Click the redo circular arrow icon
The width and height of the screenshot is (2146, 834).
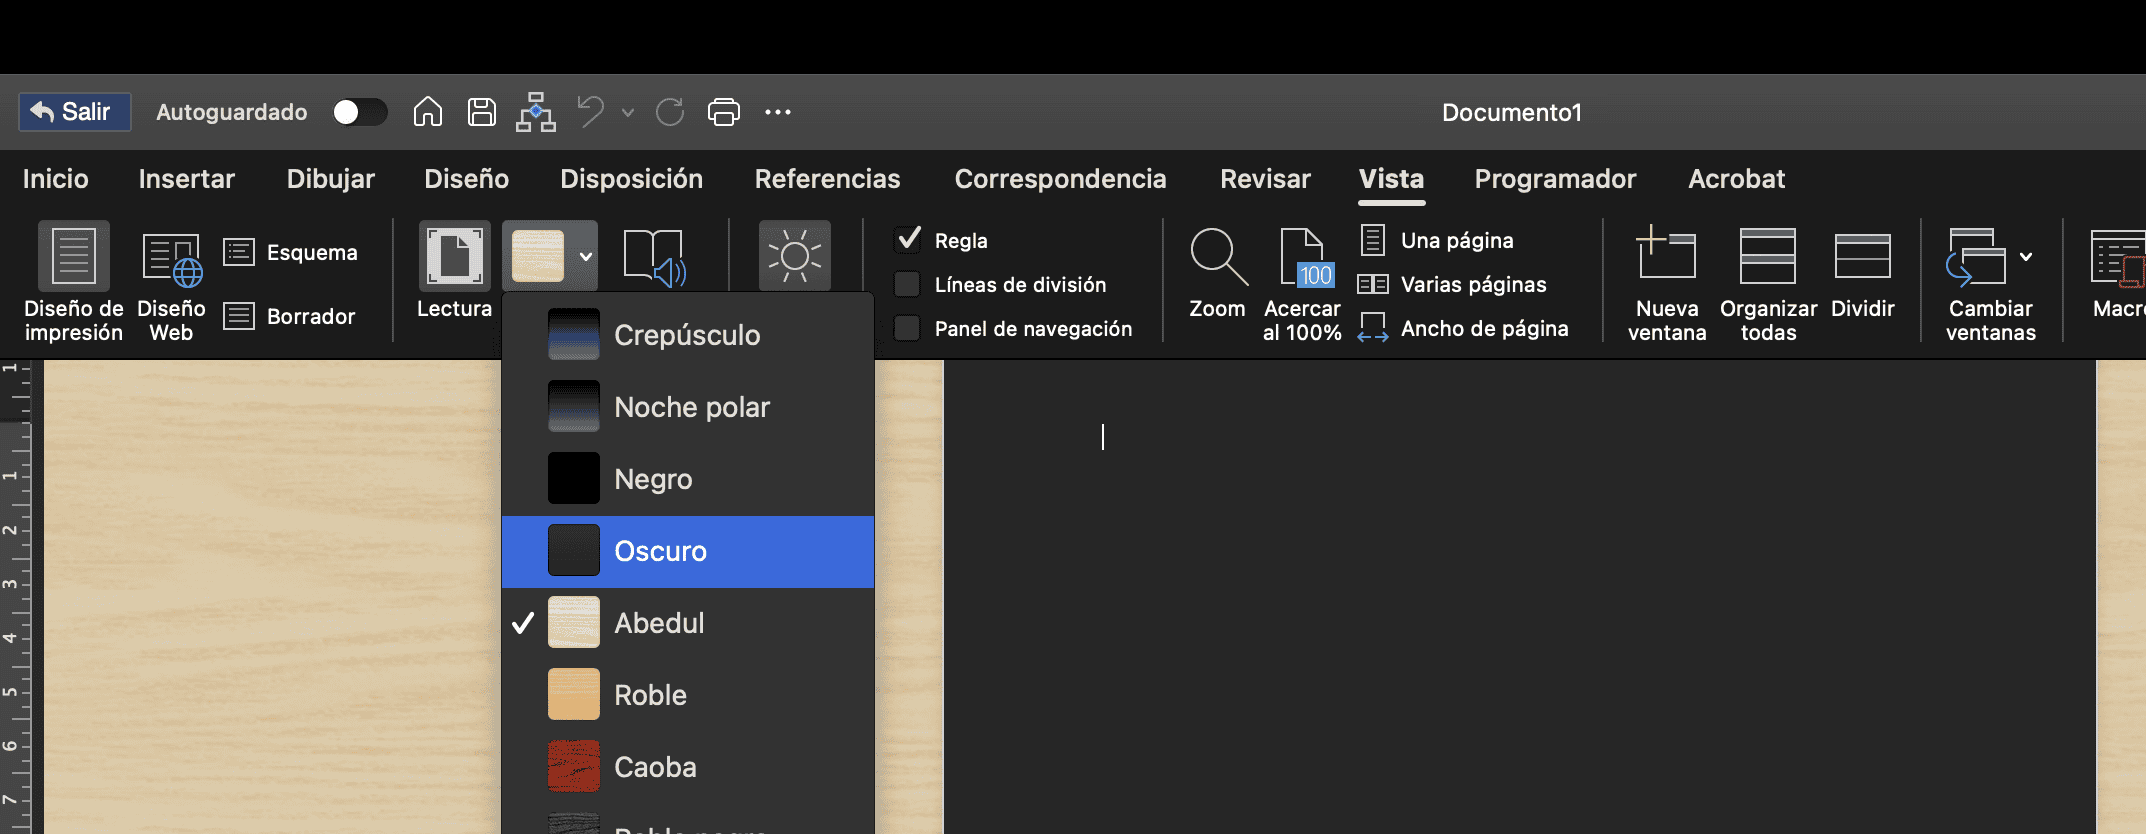coord(670,112)
